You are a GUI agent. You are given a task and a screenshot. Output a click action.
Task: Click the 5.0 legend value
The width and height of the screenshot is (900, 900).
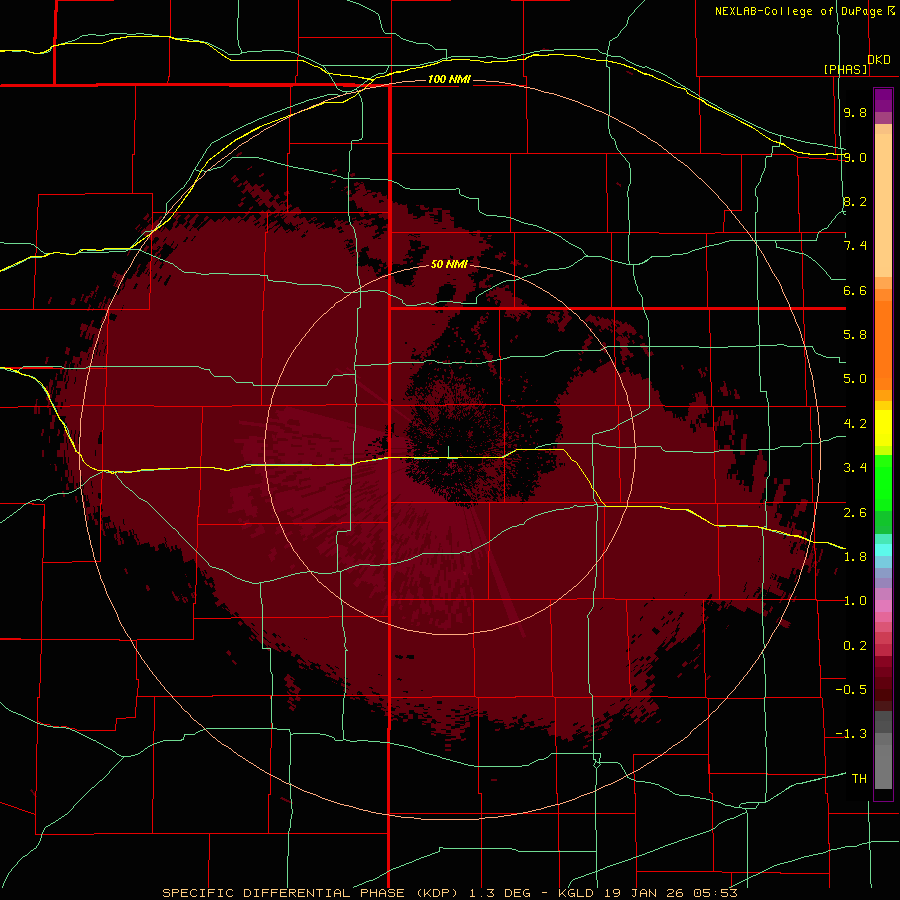(x=855, y=379)
